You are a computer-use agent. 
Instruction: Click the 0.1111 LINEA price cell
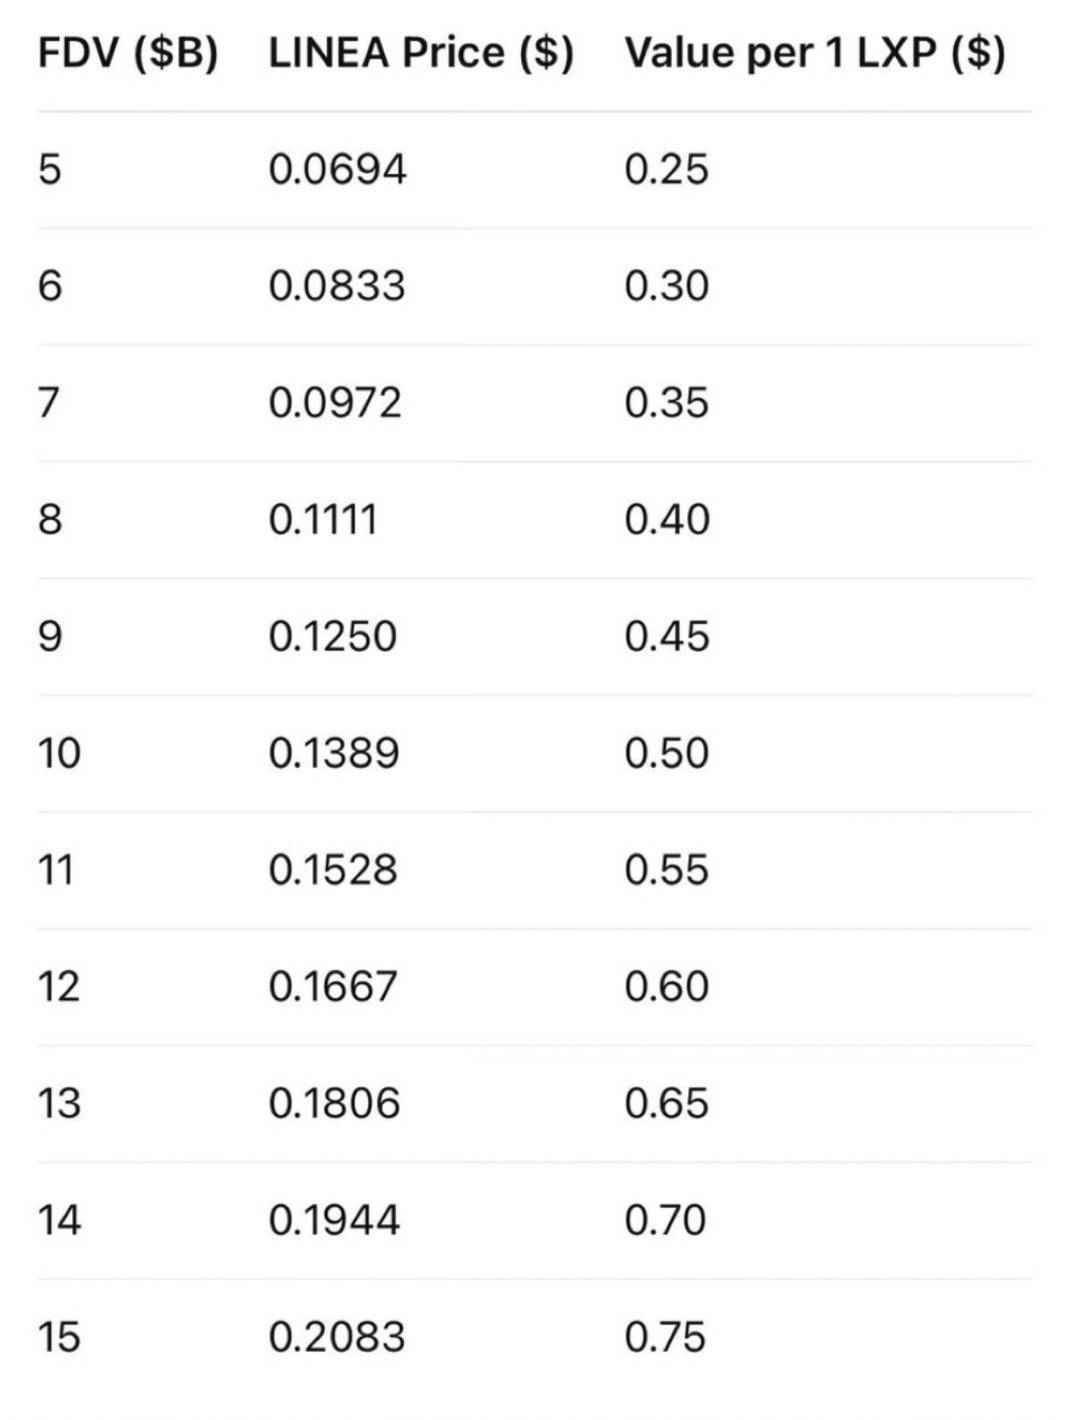322,520
